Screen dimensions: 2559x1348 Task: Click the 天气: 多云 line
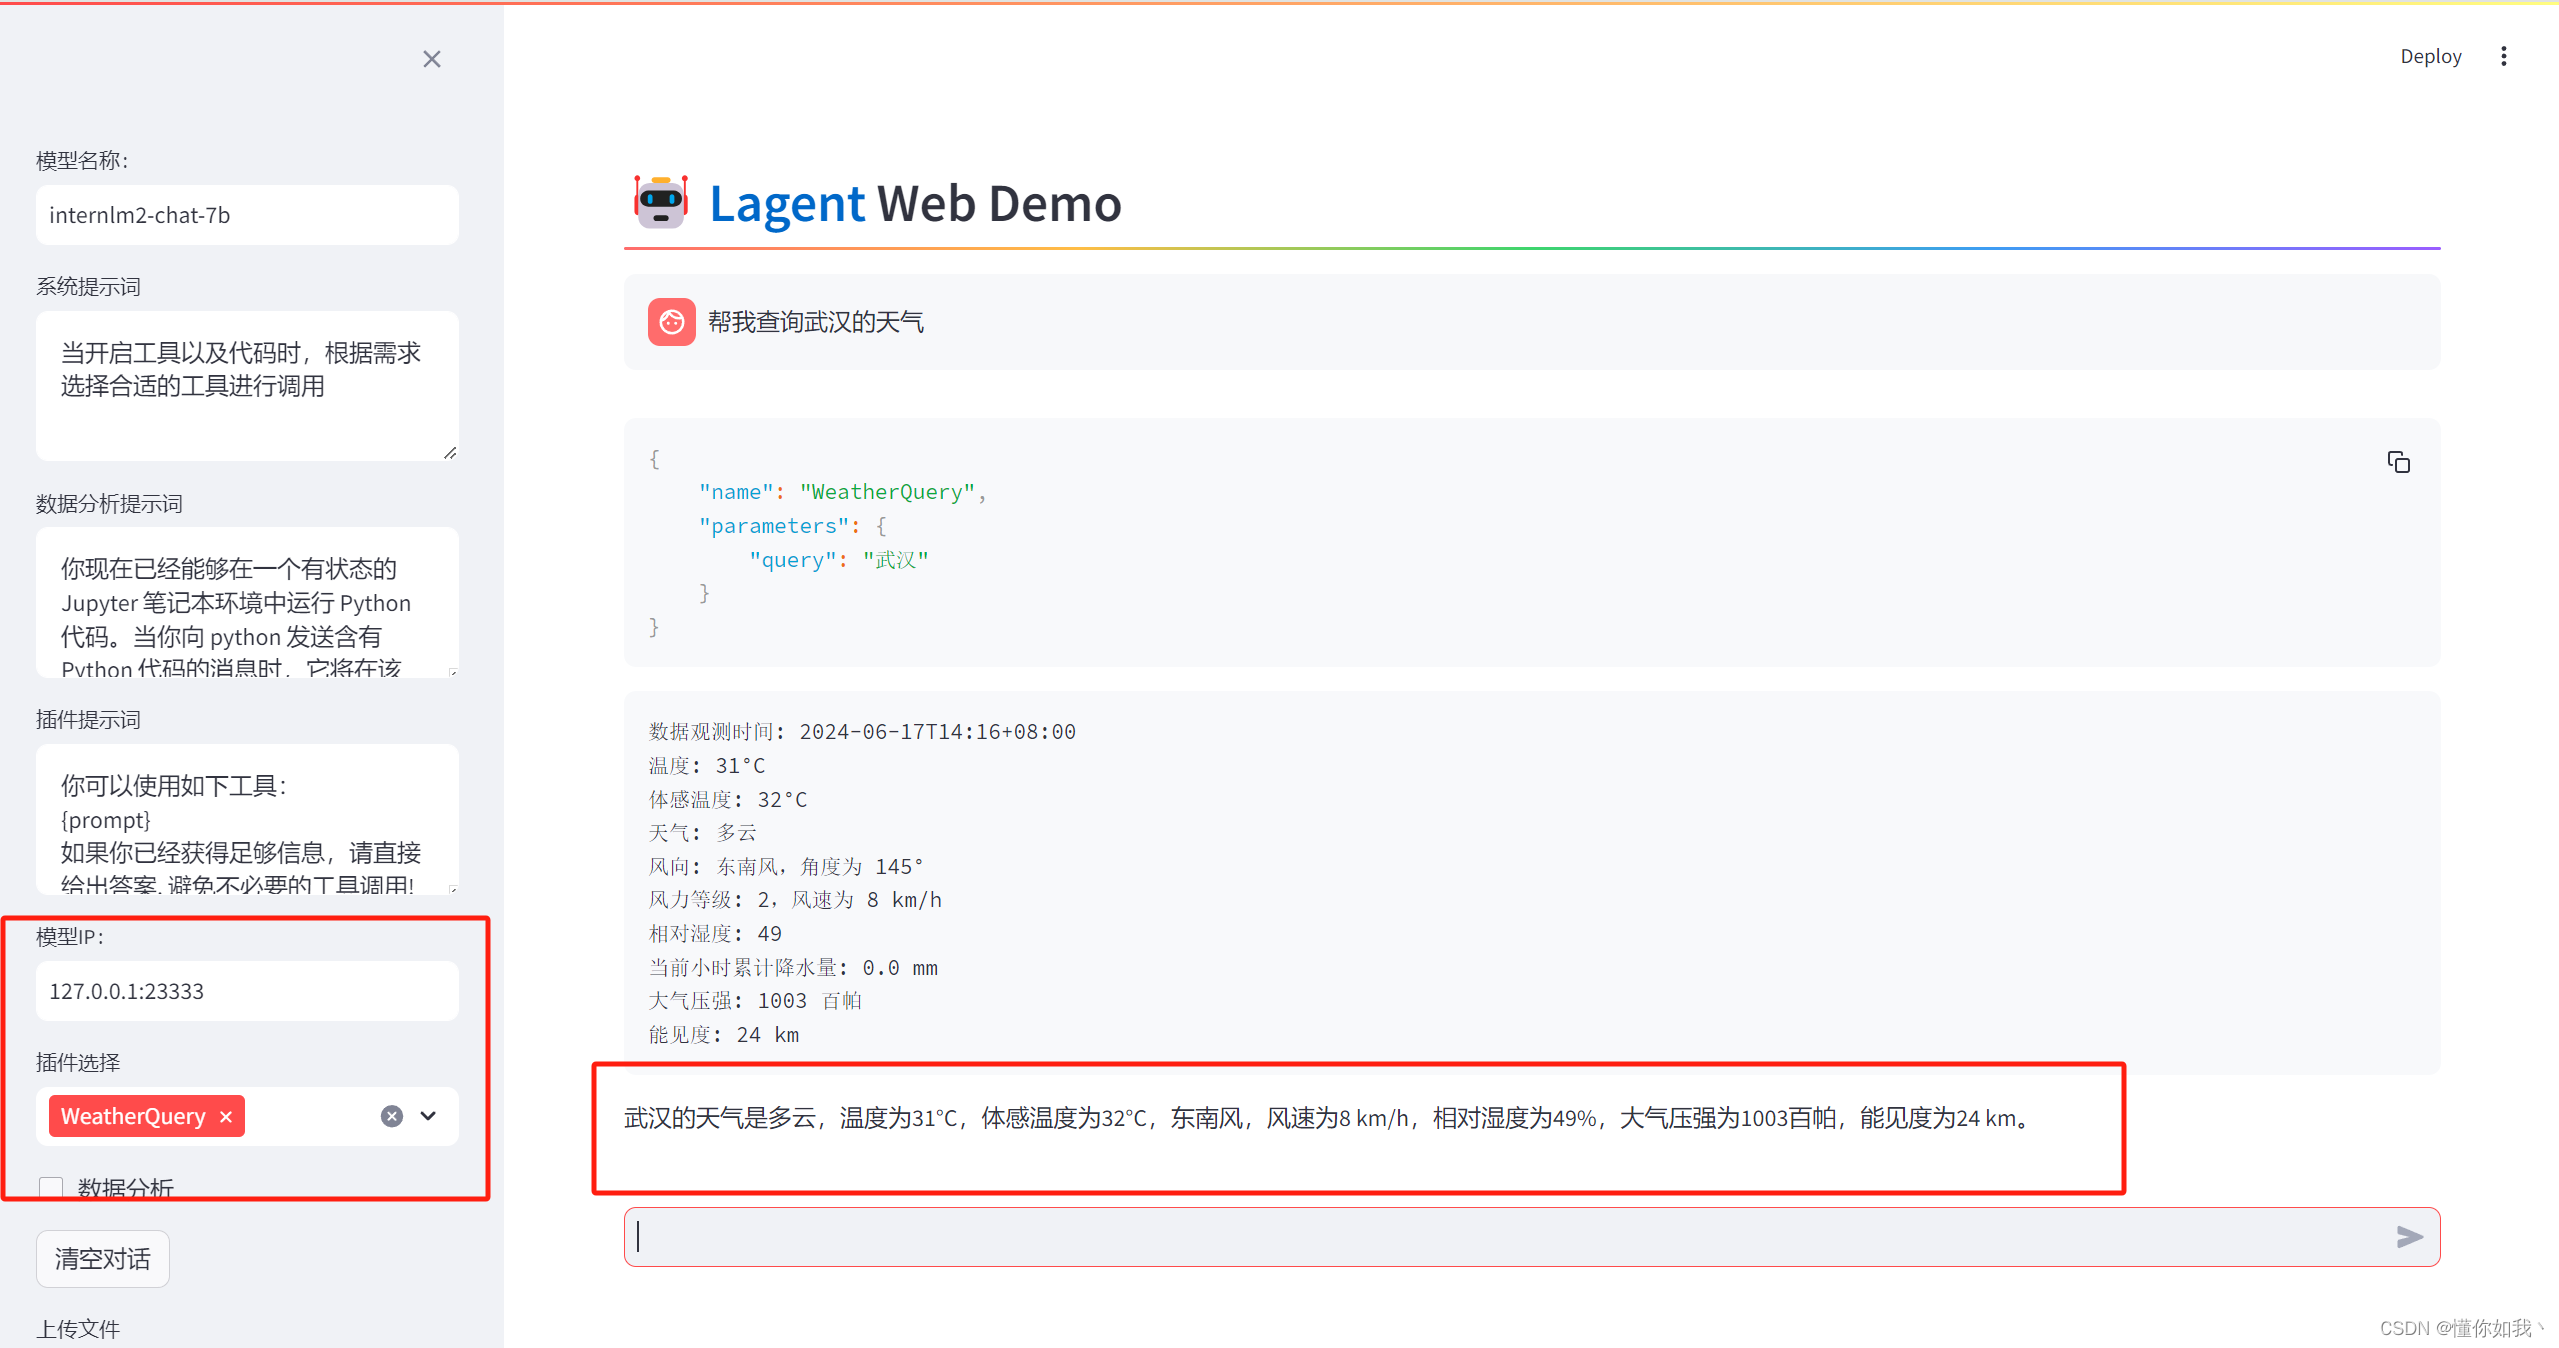703,833
